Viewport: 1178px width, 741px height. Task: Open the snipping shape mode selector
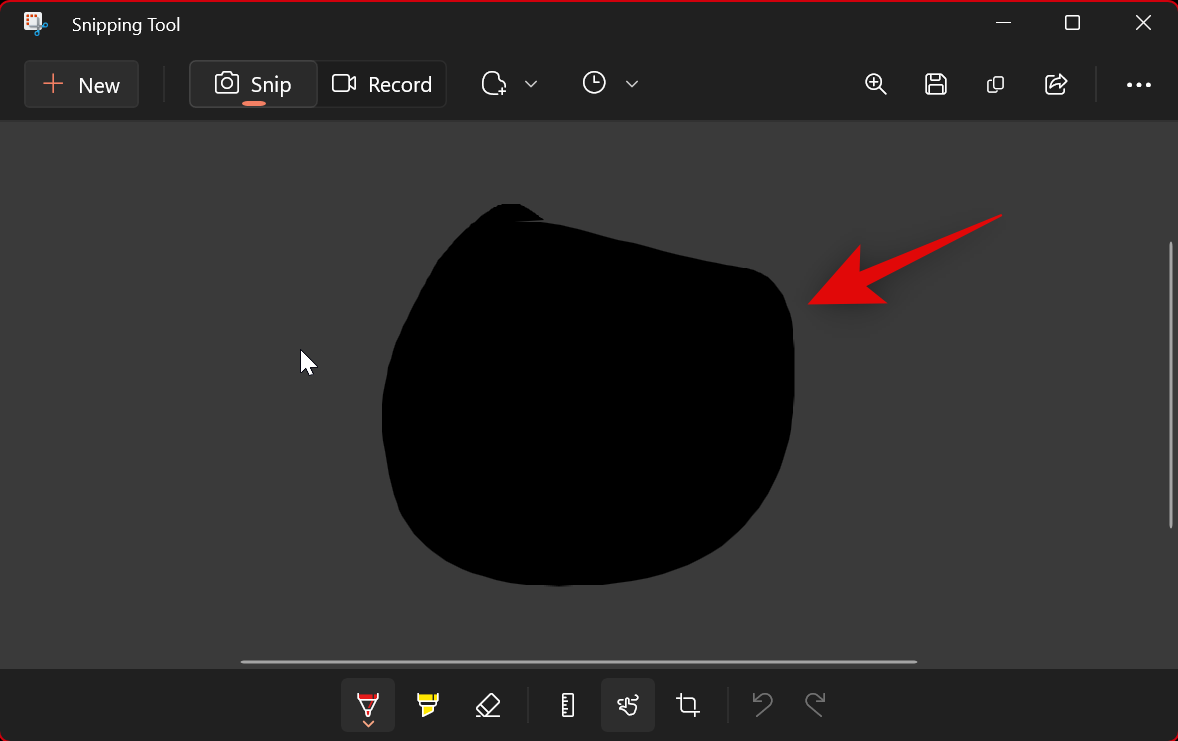494,83
